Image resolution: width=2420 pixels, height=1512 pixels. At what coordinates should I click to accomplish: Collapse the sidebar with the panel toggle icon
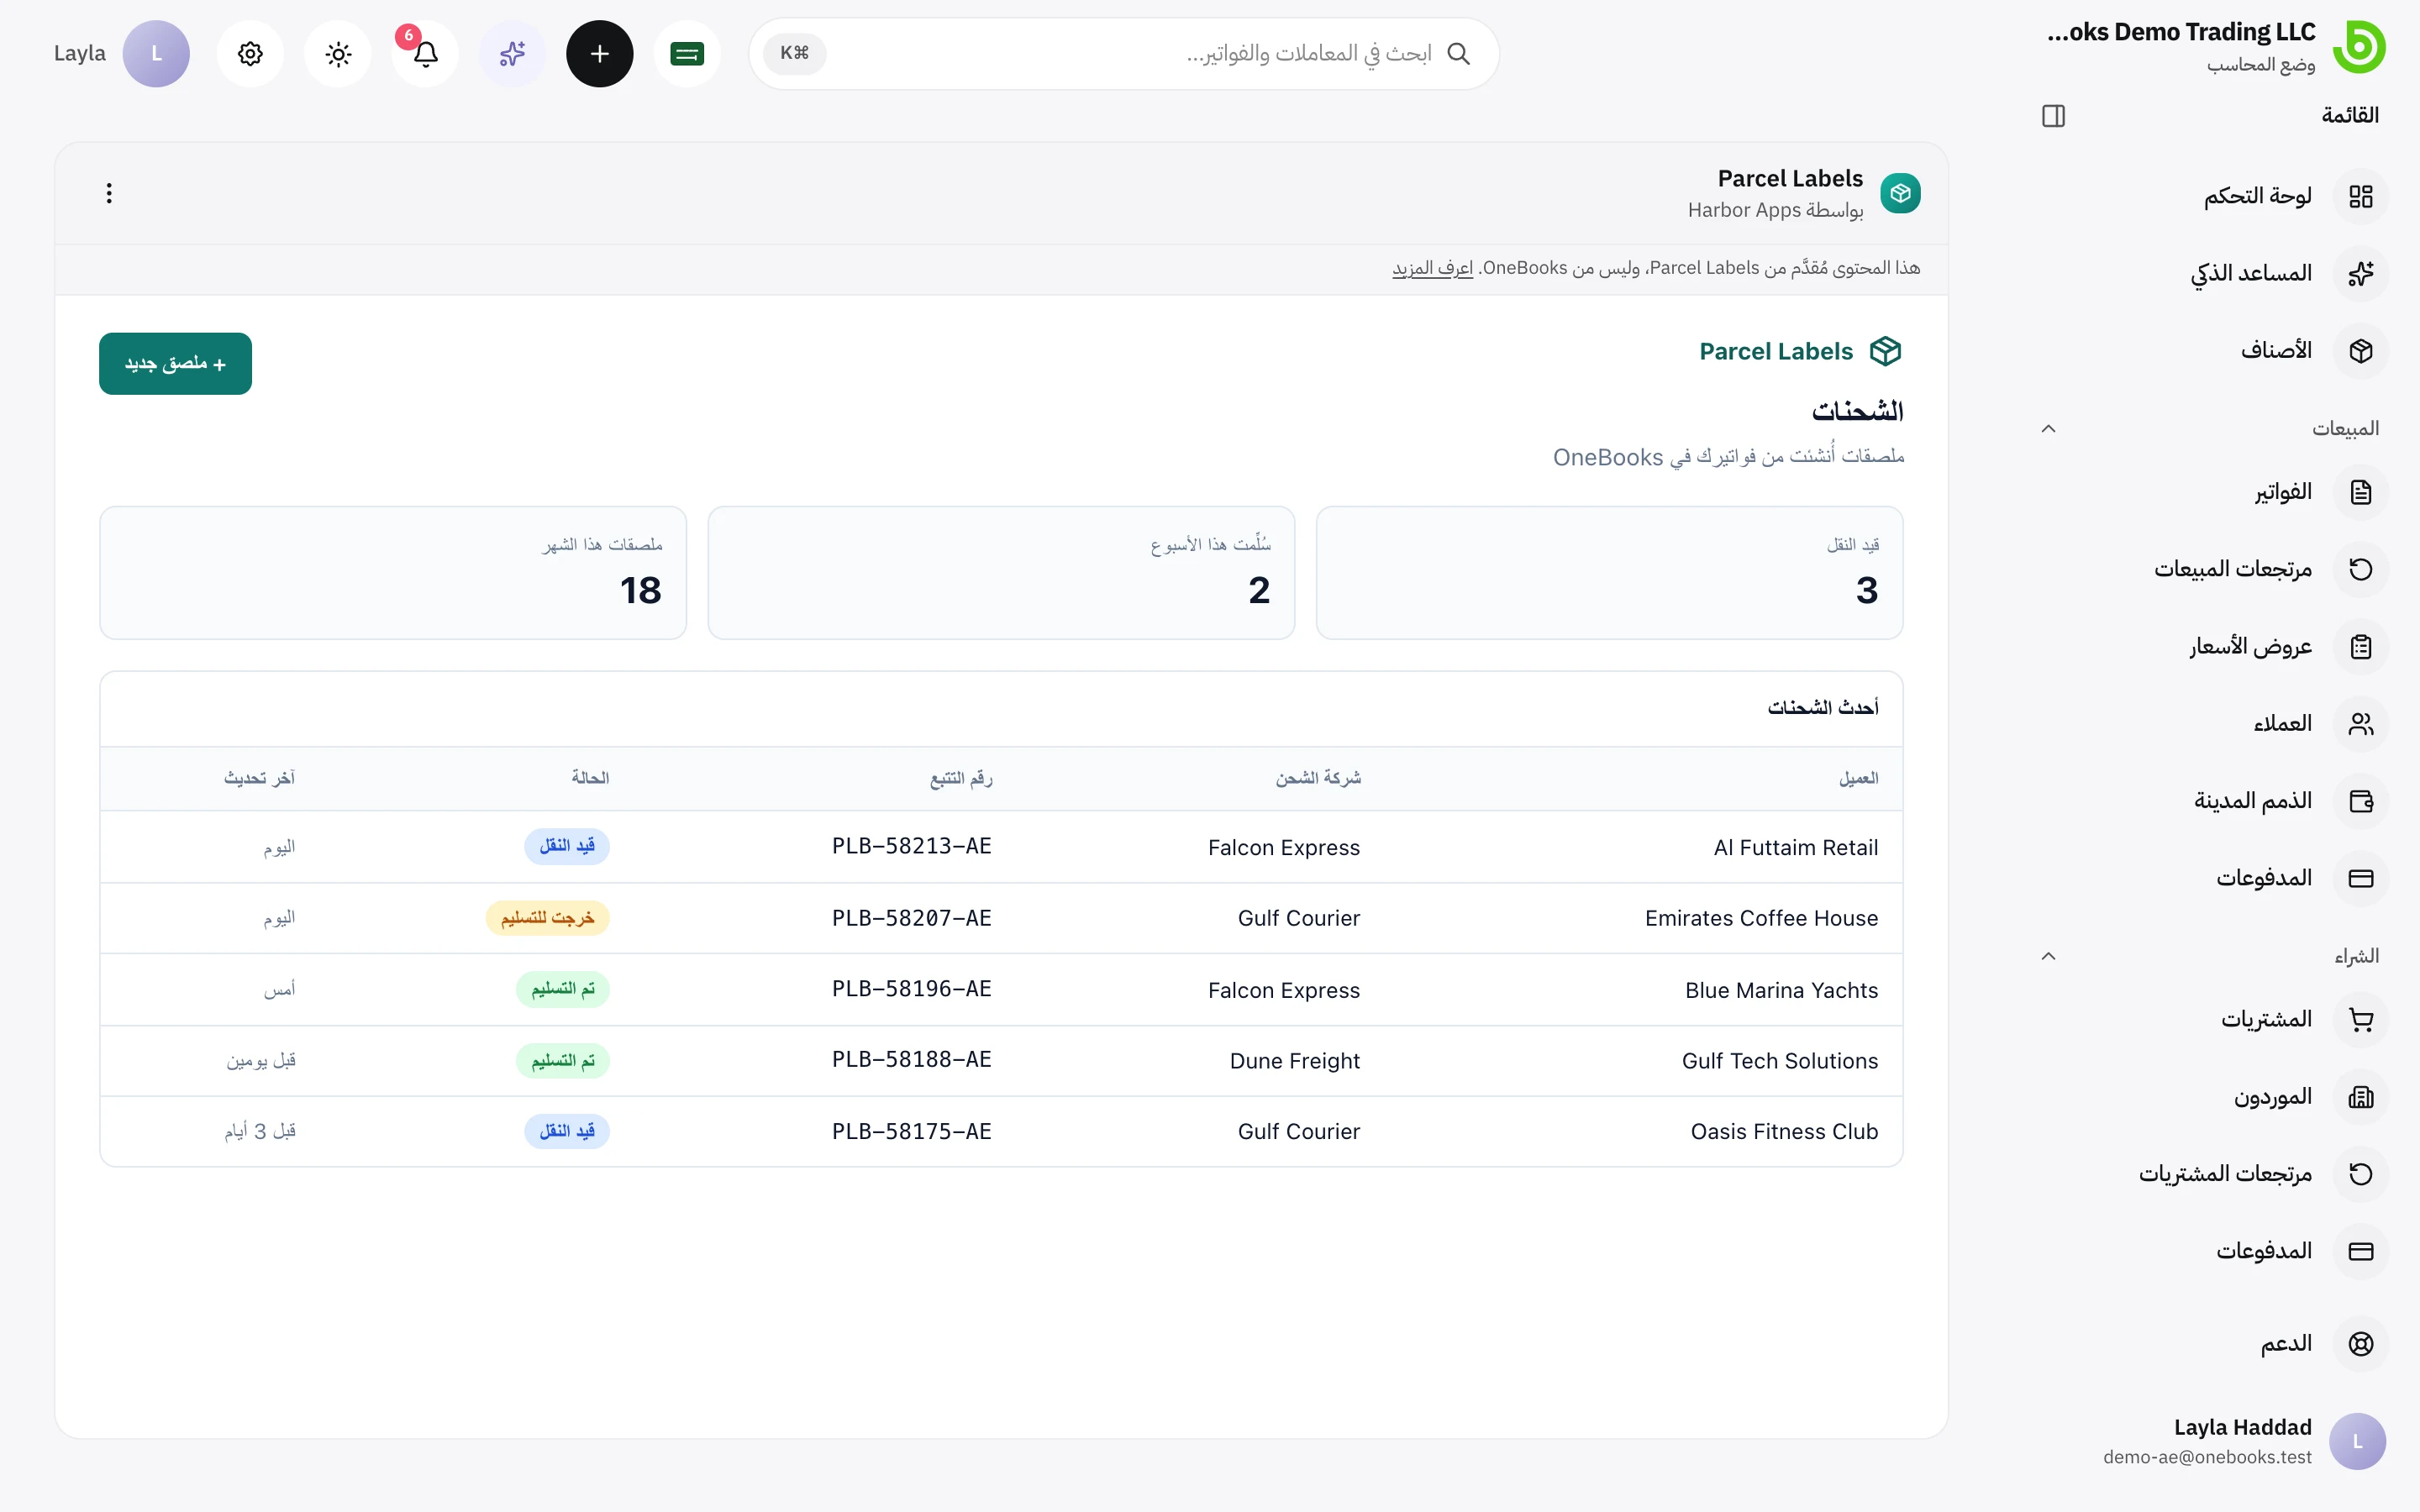pos(2053,116)
